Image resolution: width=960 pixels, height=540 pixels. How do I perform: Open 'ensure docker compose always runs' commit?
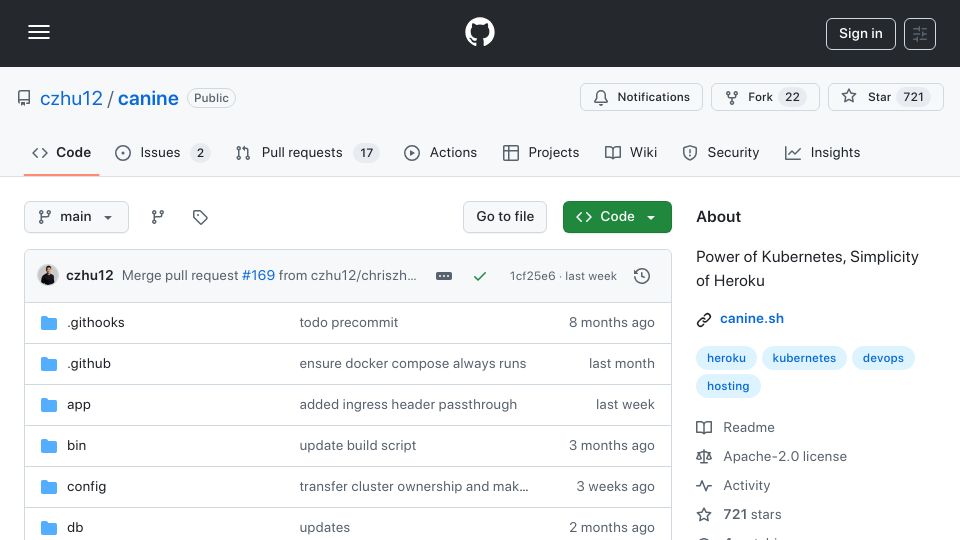pos(413,364)
